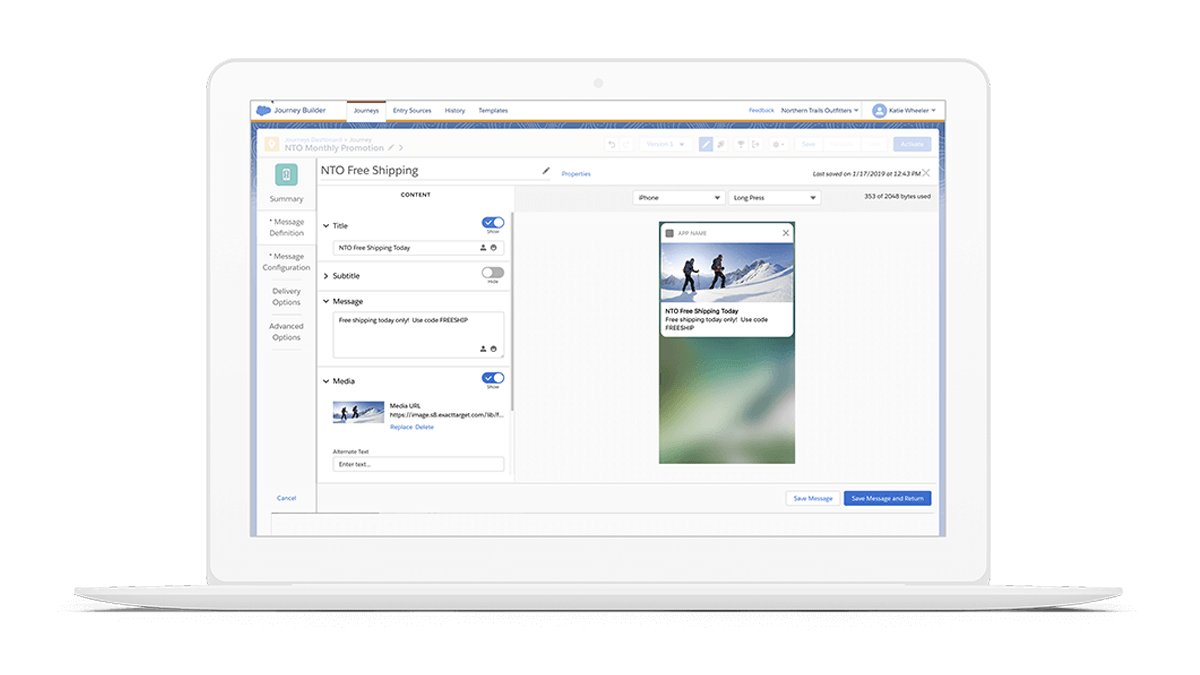Turn on the Subtitle toggle
This screenshot has width=1200, height=675.
click(492, 272)
